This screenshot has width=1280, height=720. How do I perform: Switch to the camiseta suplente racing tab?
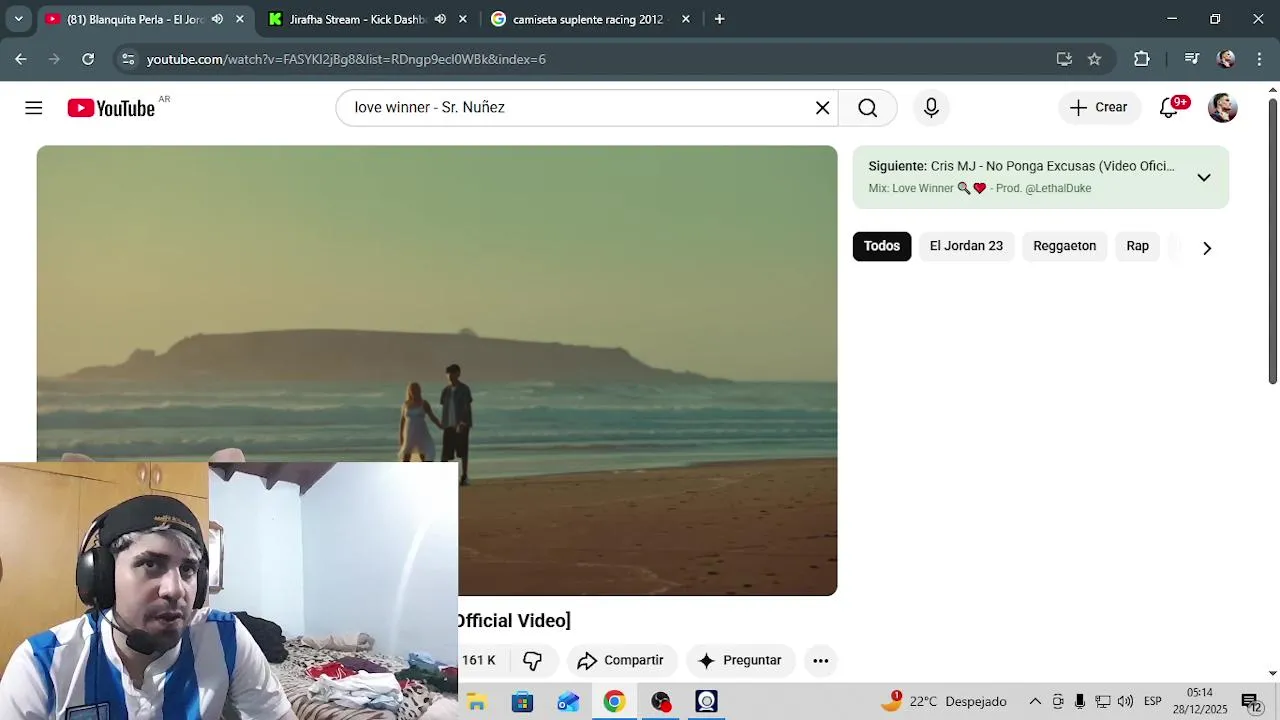[587, 19]
